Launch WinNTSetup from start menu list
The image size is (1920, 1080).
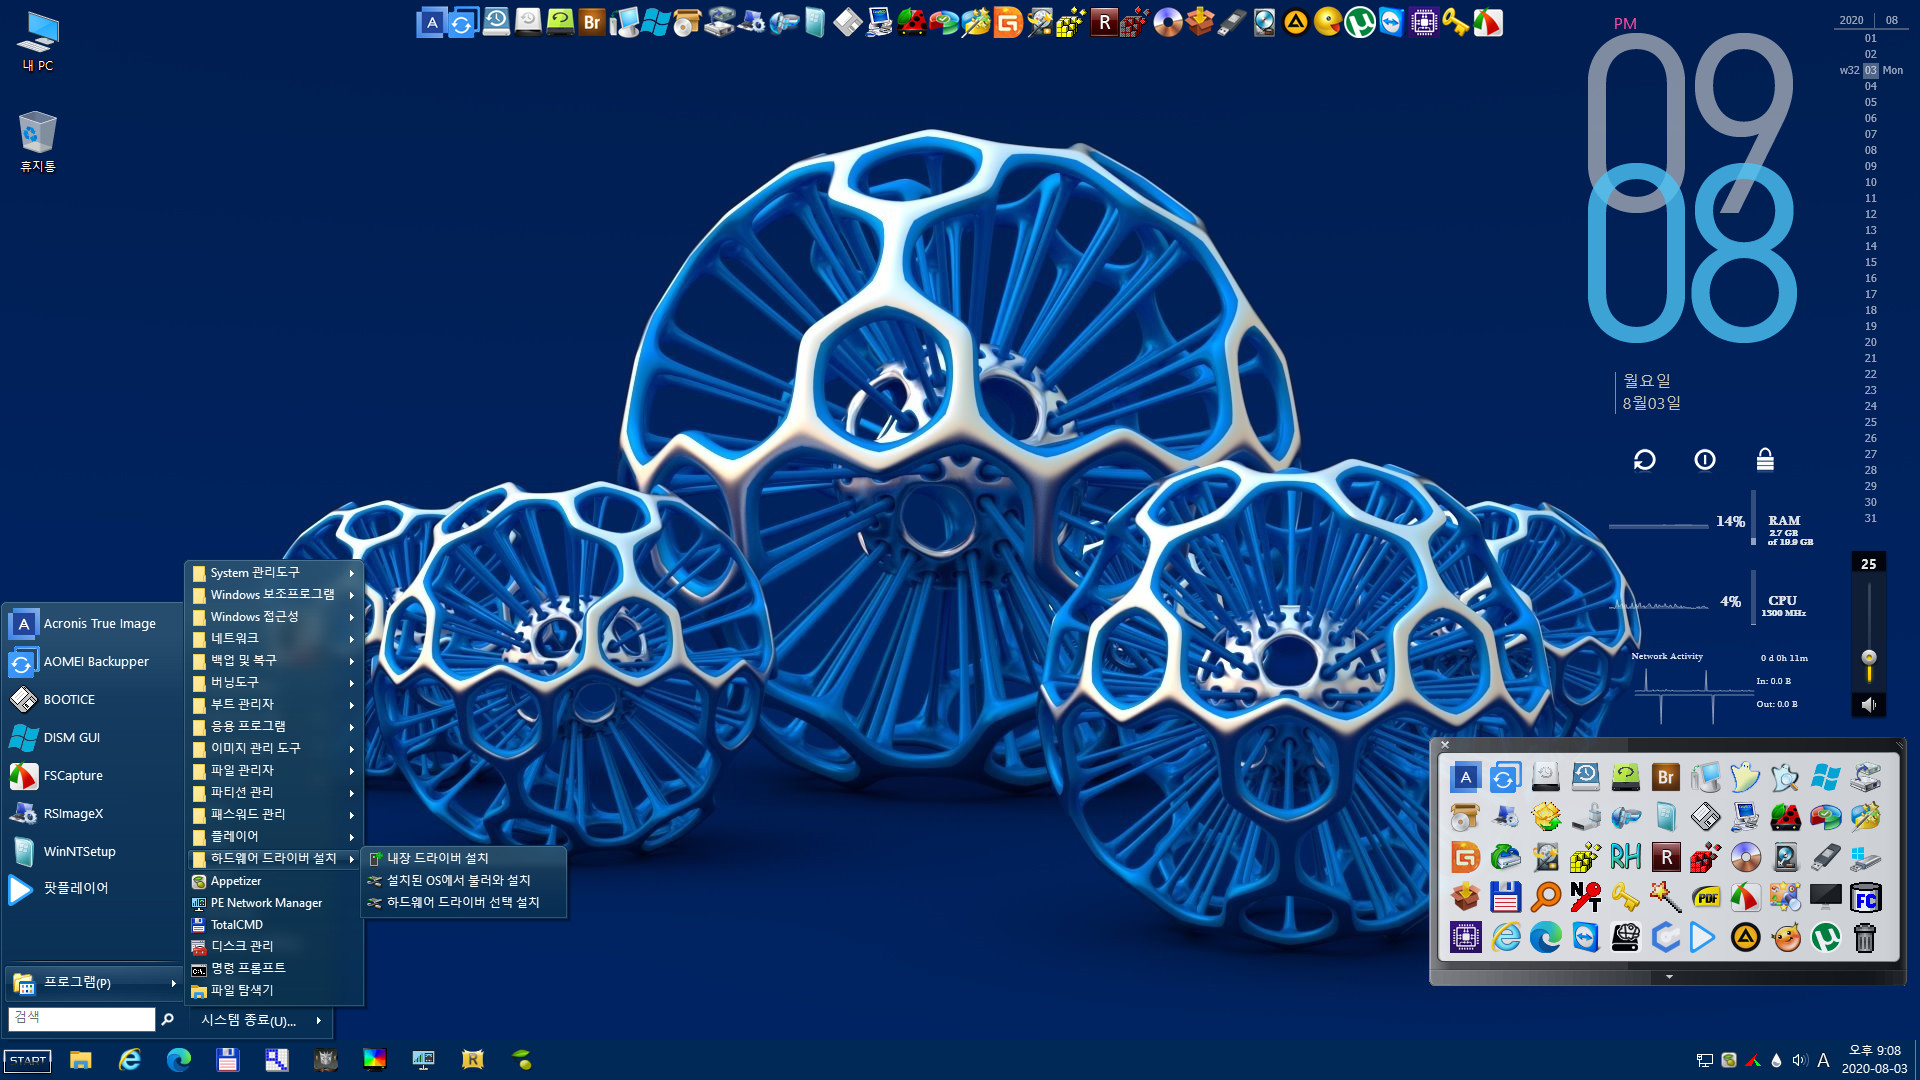pyautogui.click(x=93, y=852)
